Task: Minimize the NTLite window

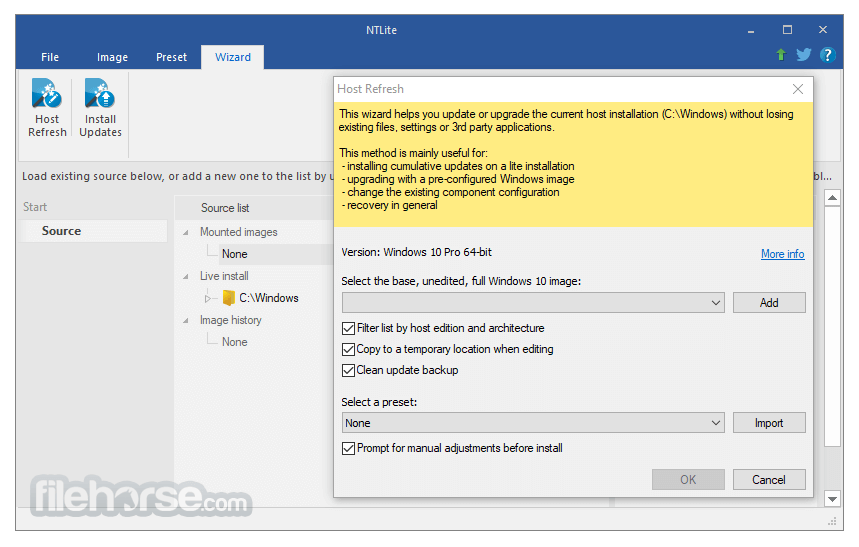Action: pos(751,30)
